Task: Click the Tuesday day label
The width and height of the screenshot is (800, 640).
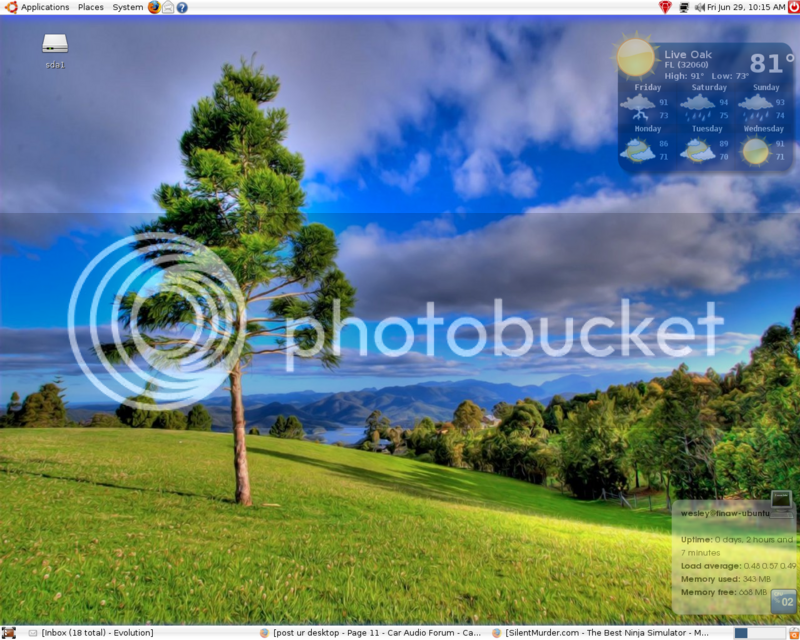Action: 707,129
